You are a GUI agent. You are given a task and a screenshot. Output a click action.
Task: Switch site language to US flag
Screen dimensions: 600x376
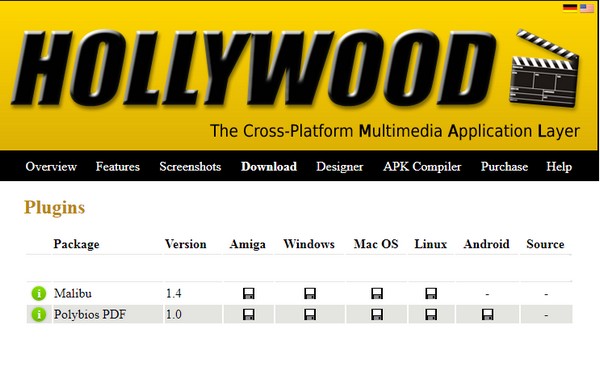pos(587,8)
